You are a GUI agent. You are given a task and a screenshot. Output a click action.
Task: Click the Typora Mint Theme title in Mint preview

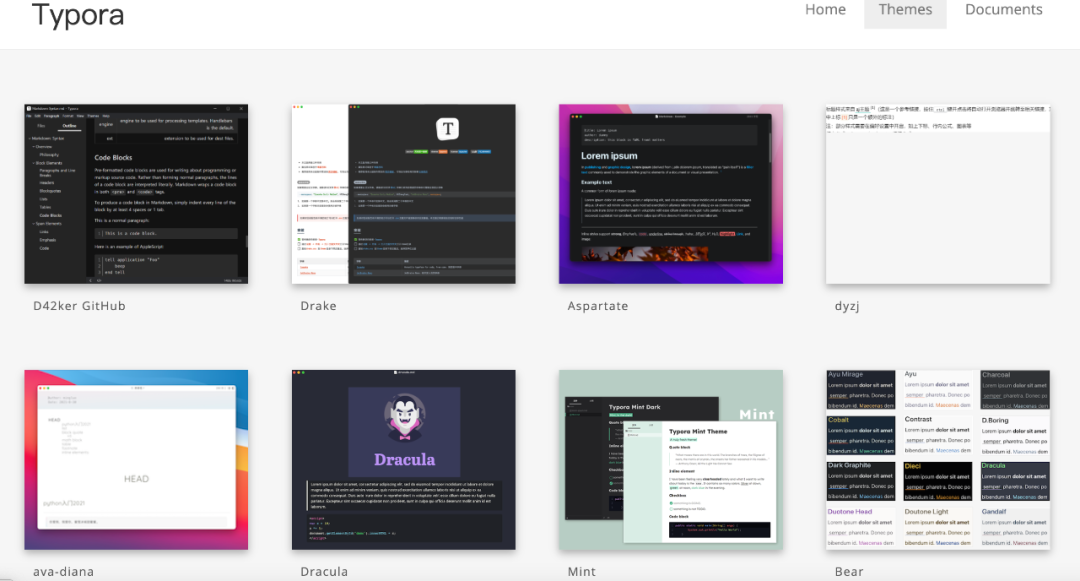698,432
